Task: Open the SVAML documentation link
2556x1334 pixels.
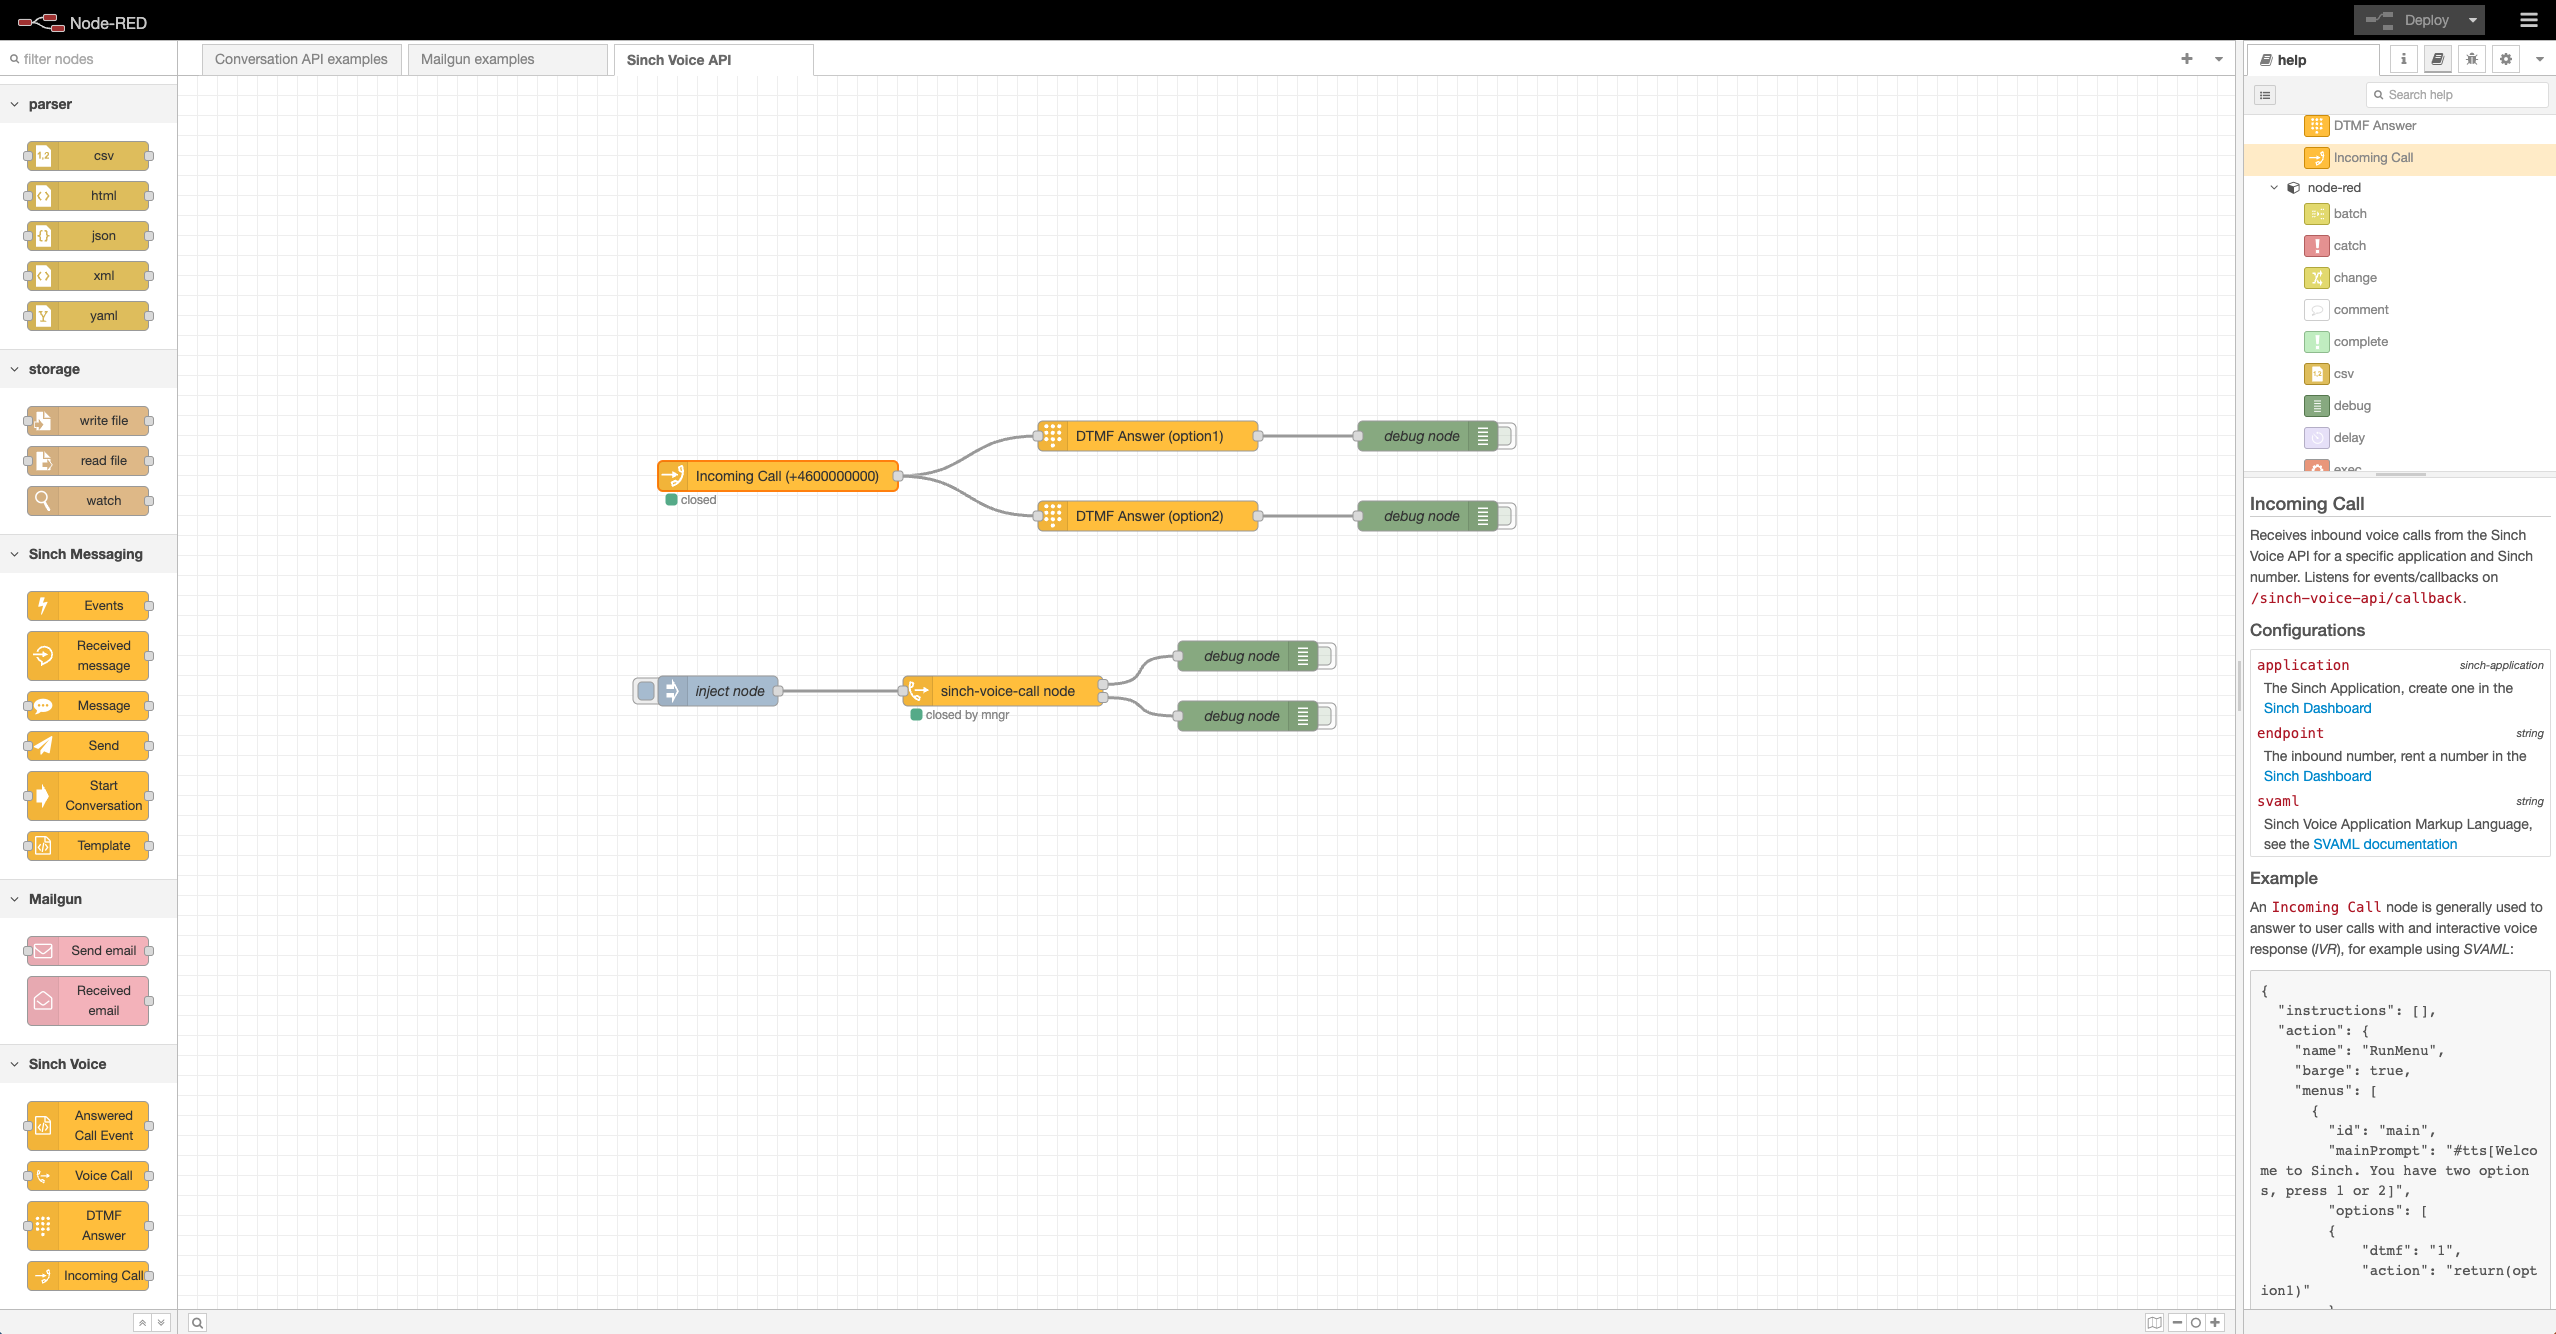Action: (2384, 844)
